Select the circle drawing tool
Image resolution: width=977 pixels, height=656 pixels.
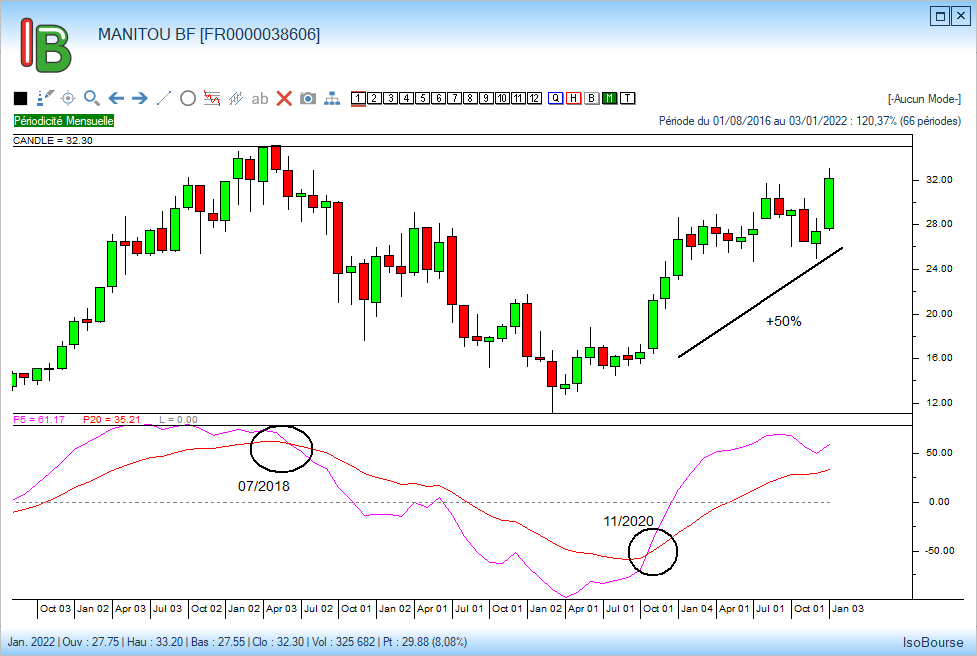click(x=188, y=98)
